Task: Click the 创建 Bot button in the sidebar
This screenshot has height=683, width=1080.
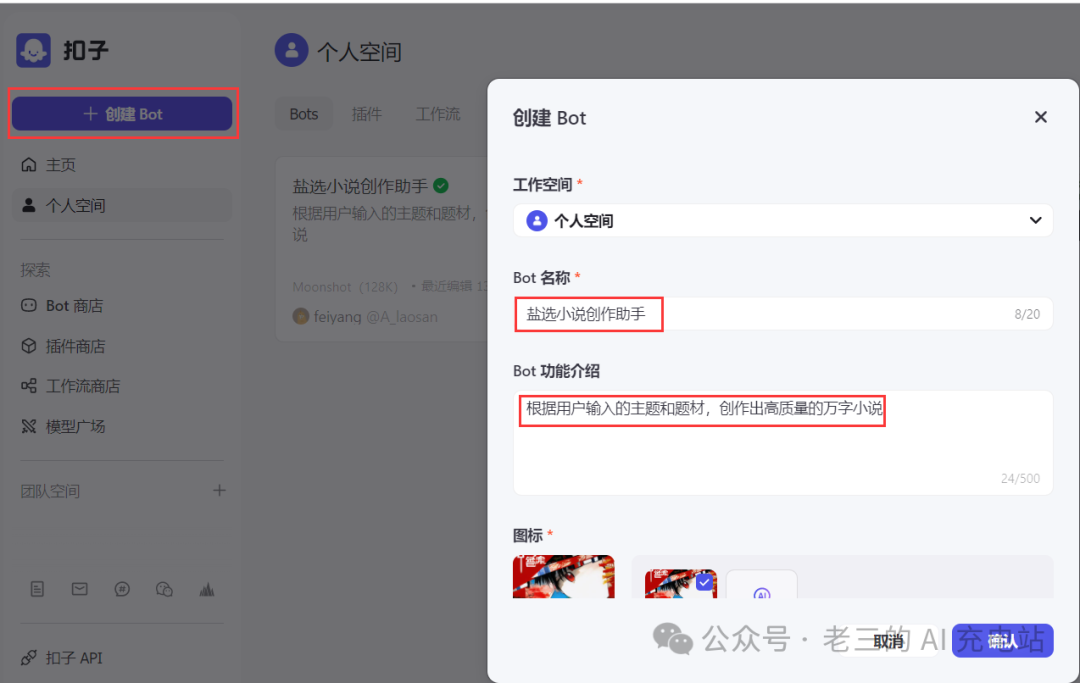Action: point(122,114)
